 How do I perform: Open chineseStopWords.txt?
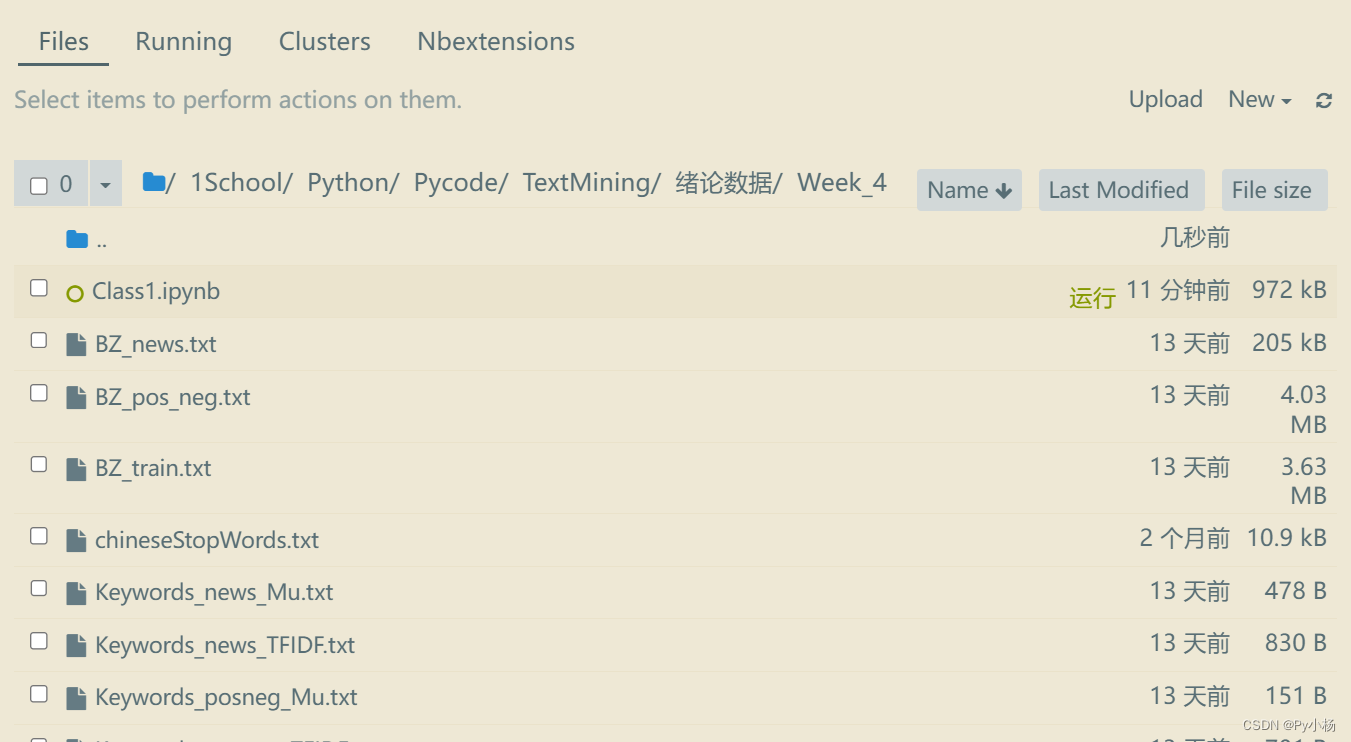click(207, 541)
